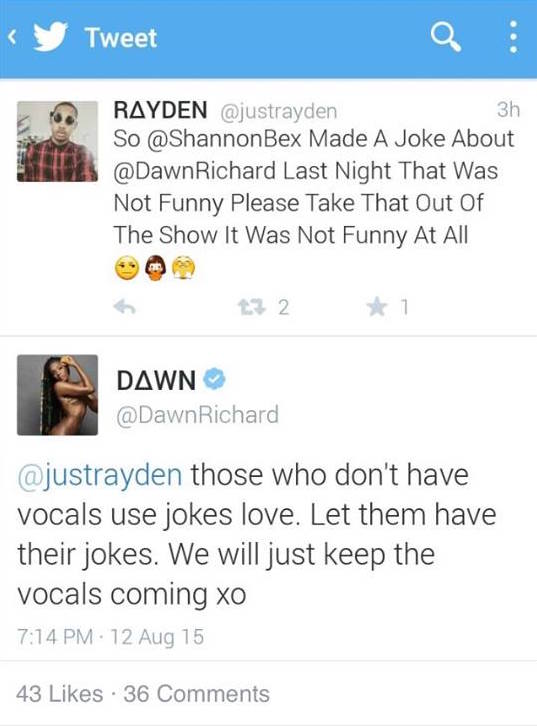Screen dimensions: 537x726
Task: Favorite RAYDEN's tweet with the star icon
Action: click(377, 307)
